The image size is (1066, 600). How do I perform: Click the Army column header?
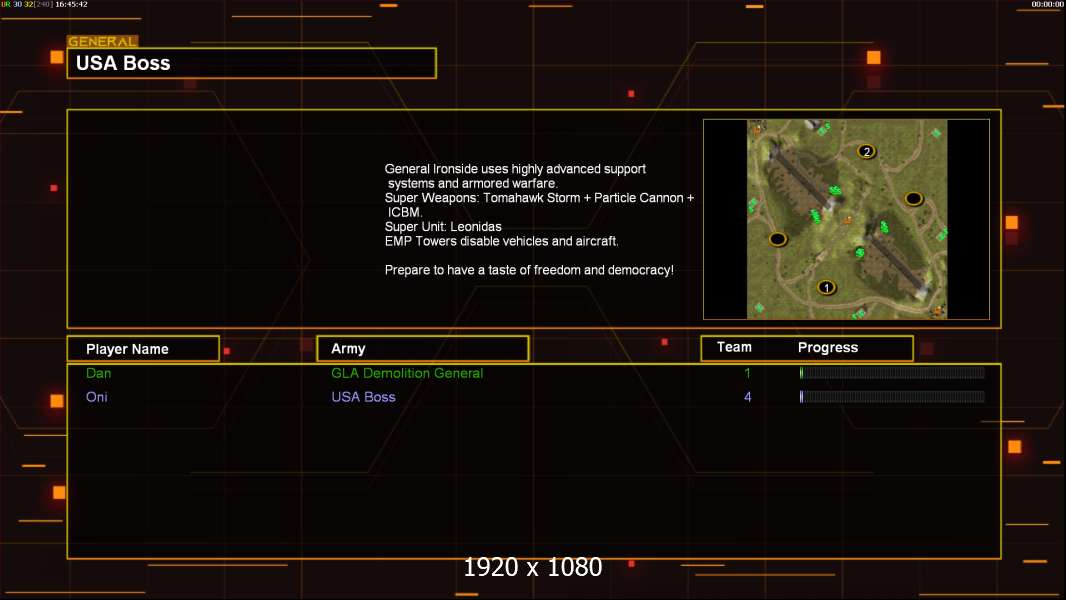pyautogui.click(x=422, y=349)
